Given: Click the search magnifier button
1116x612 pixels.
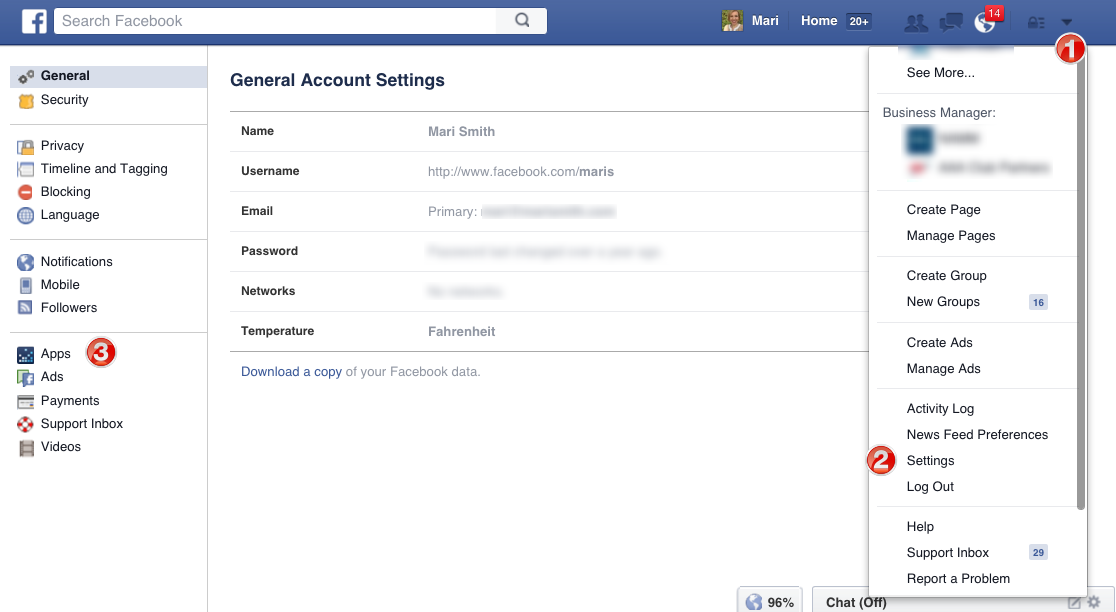Looking at the screenshot, I should (522, 21).
